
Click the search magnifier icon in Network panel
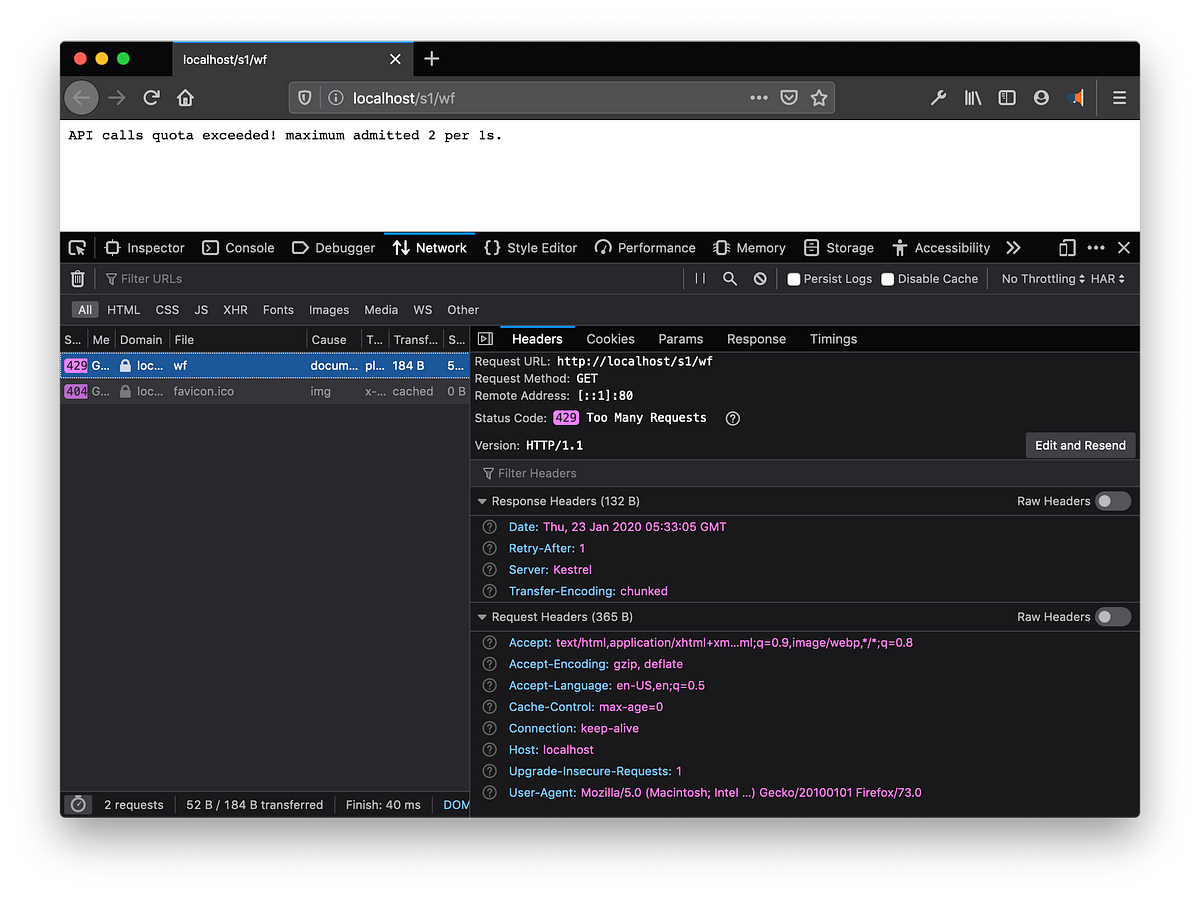click(x=730, y=279)
